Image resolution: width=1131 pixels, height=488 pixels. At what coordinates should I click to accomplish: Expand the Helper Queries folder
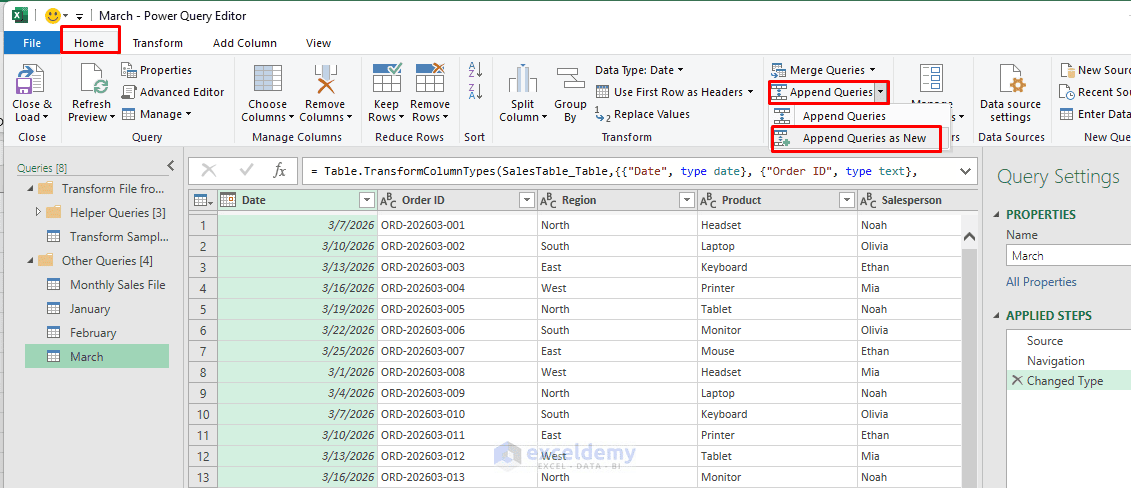[x=38, y=213]
